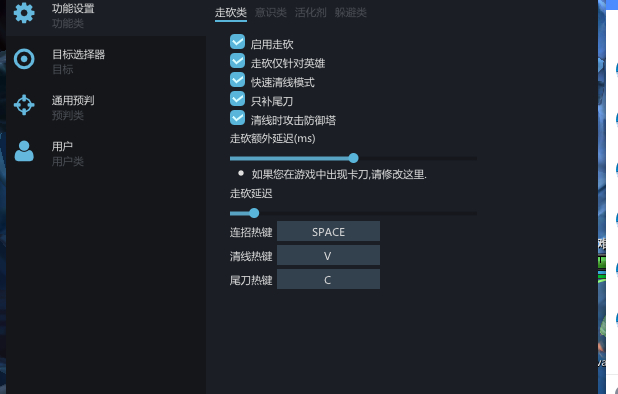This screenshot has width=618, height=394.
Task: Disable 快速清线模式 checkbox
Action: tap(237, 80)
